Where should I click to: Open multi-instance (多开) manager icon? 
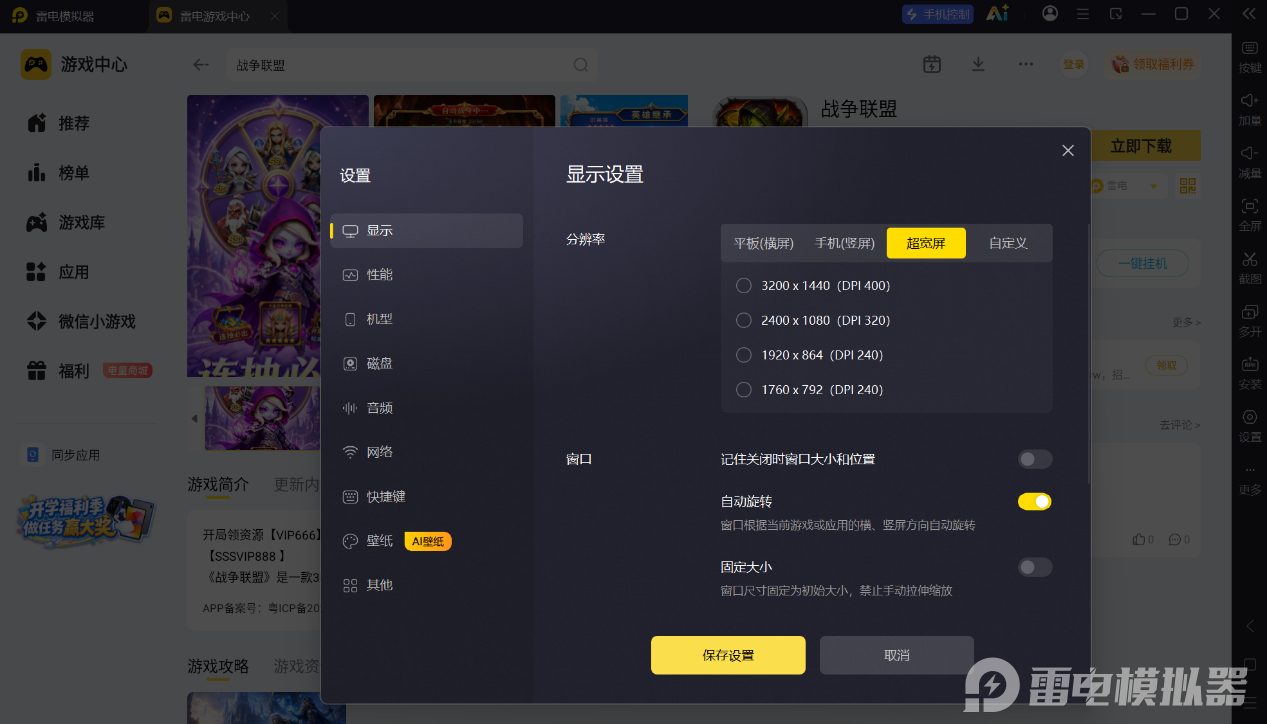click(1250, 311)
